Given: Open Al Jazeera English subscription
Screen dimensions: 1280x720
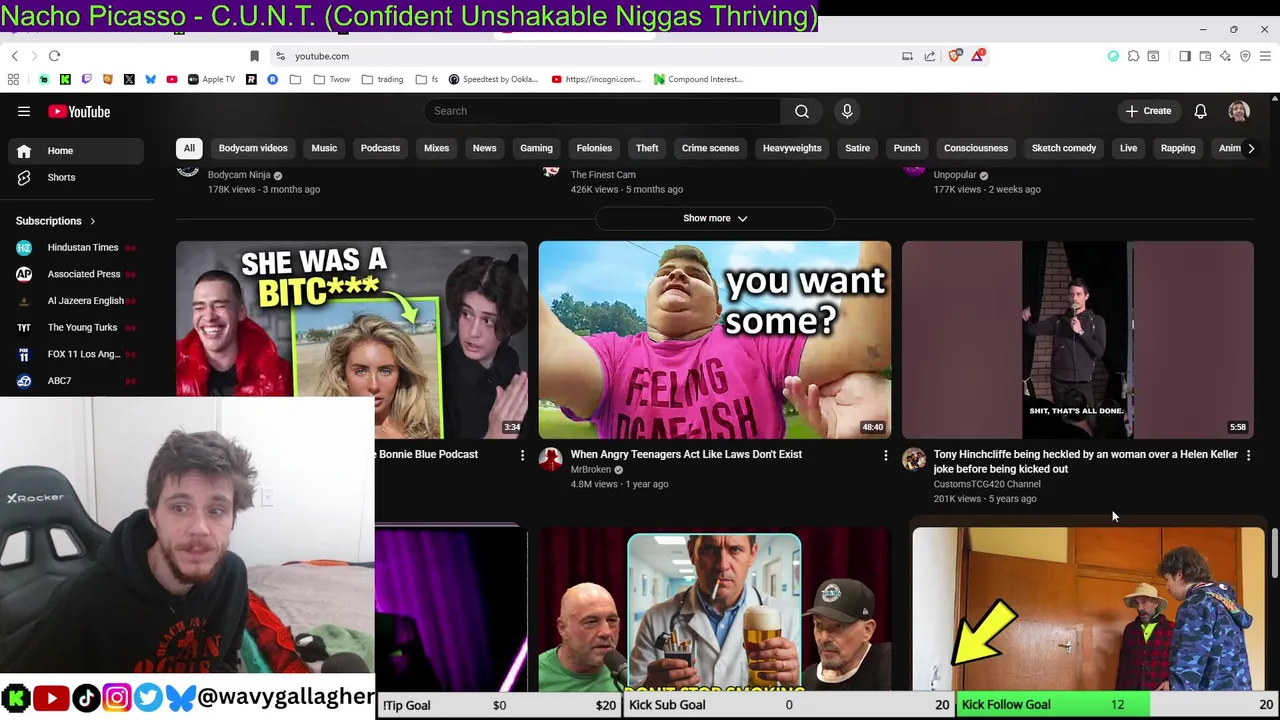Looking at the screenshot, I should [x=77, y=301].
